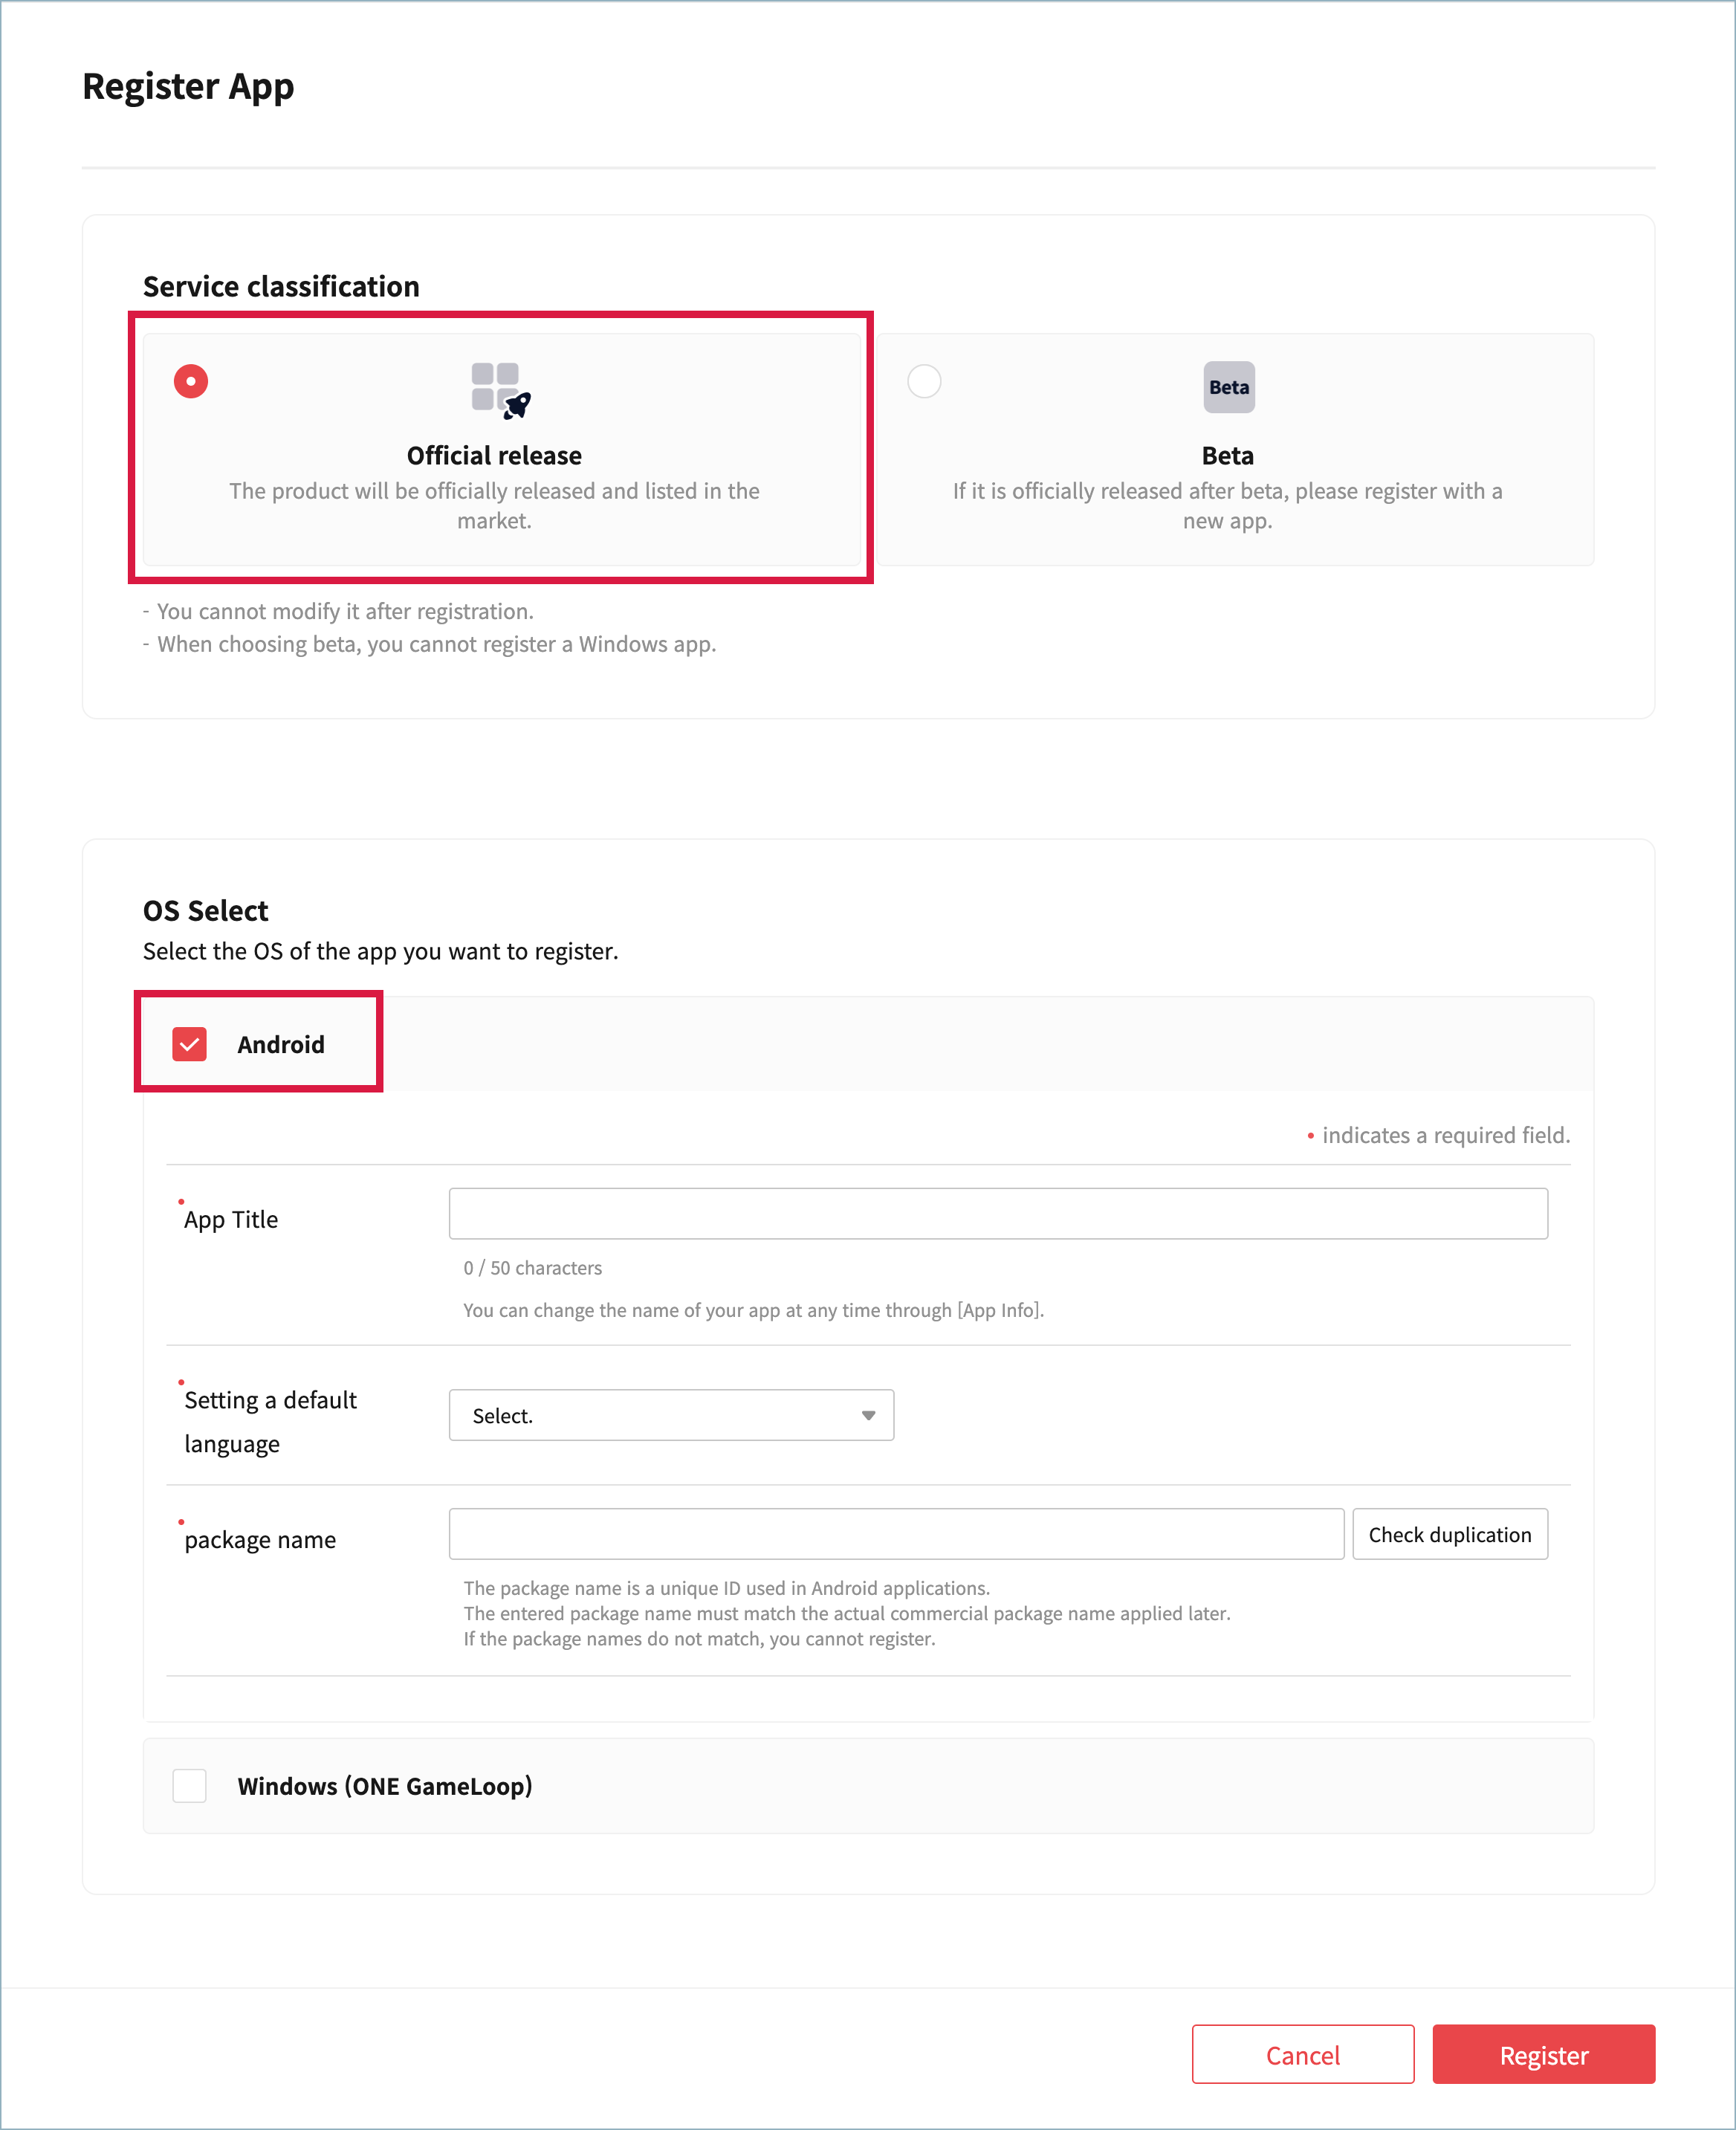Click the Official release description text
Screen dimensions: 1736x2130
pyautogui.click(x=494, y=505)
